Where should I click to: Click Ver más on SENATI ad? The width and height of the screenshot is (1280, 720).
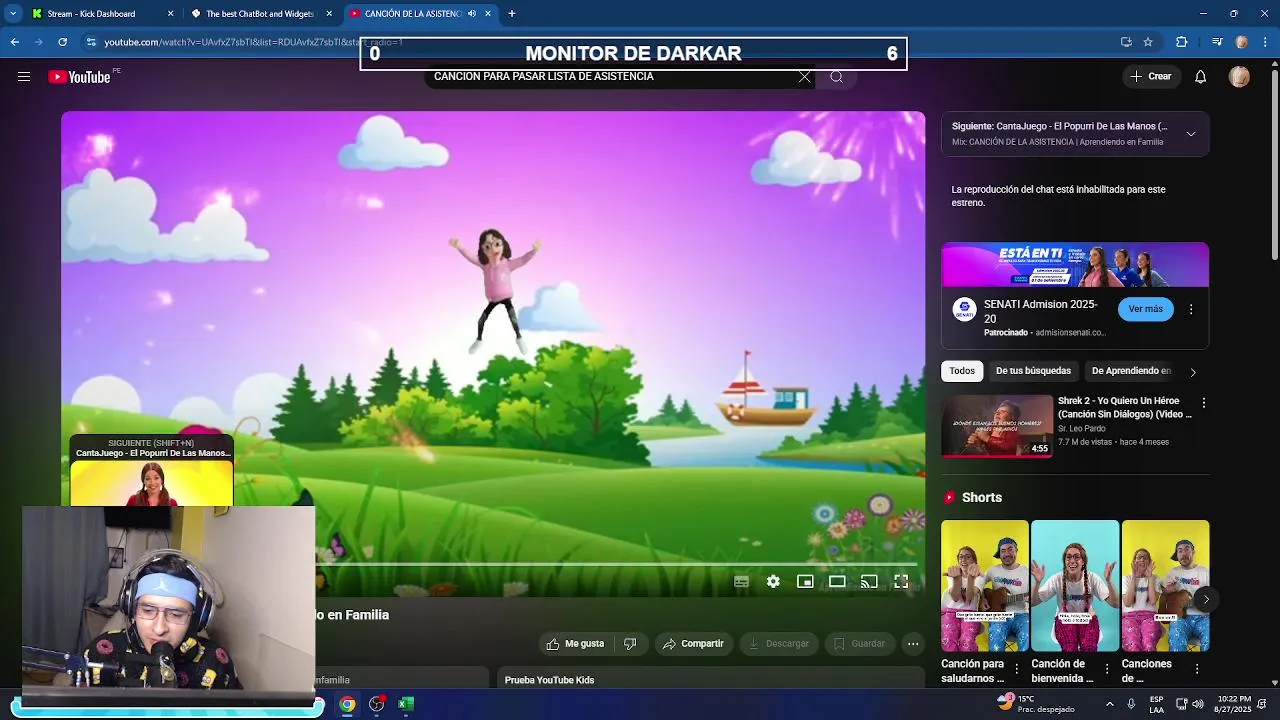[x=1145, y=309]
